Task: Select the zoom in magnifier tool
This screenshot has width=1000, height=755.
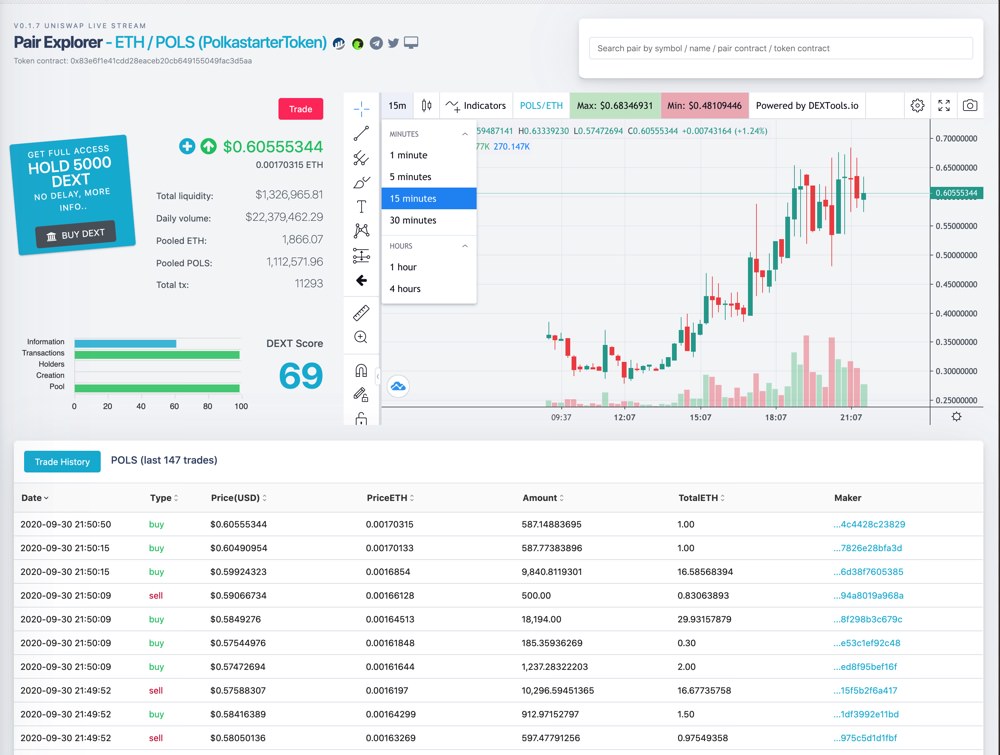Action: pos(361,337)
